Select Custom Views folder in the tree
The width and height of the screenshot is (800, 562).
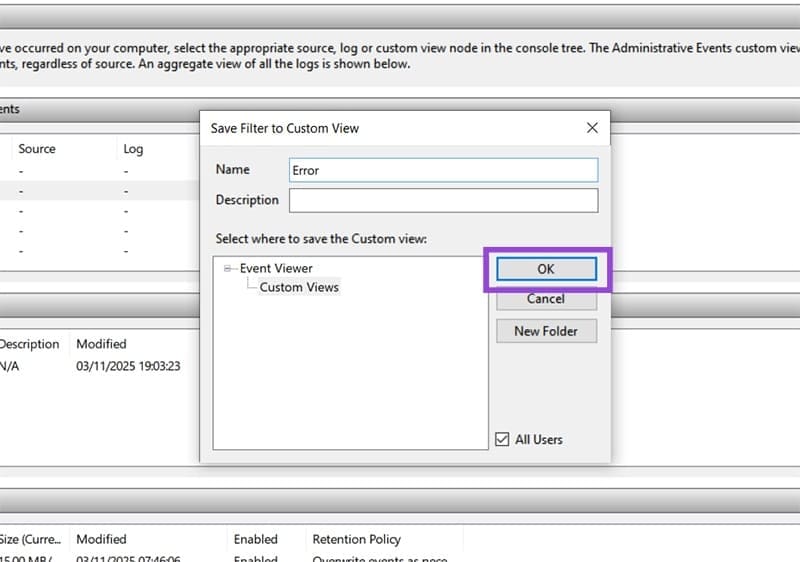[299, 287]
